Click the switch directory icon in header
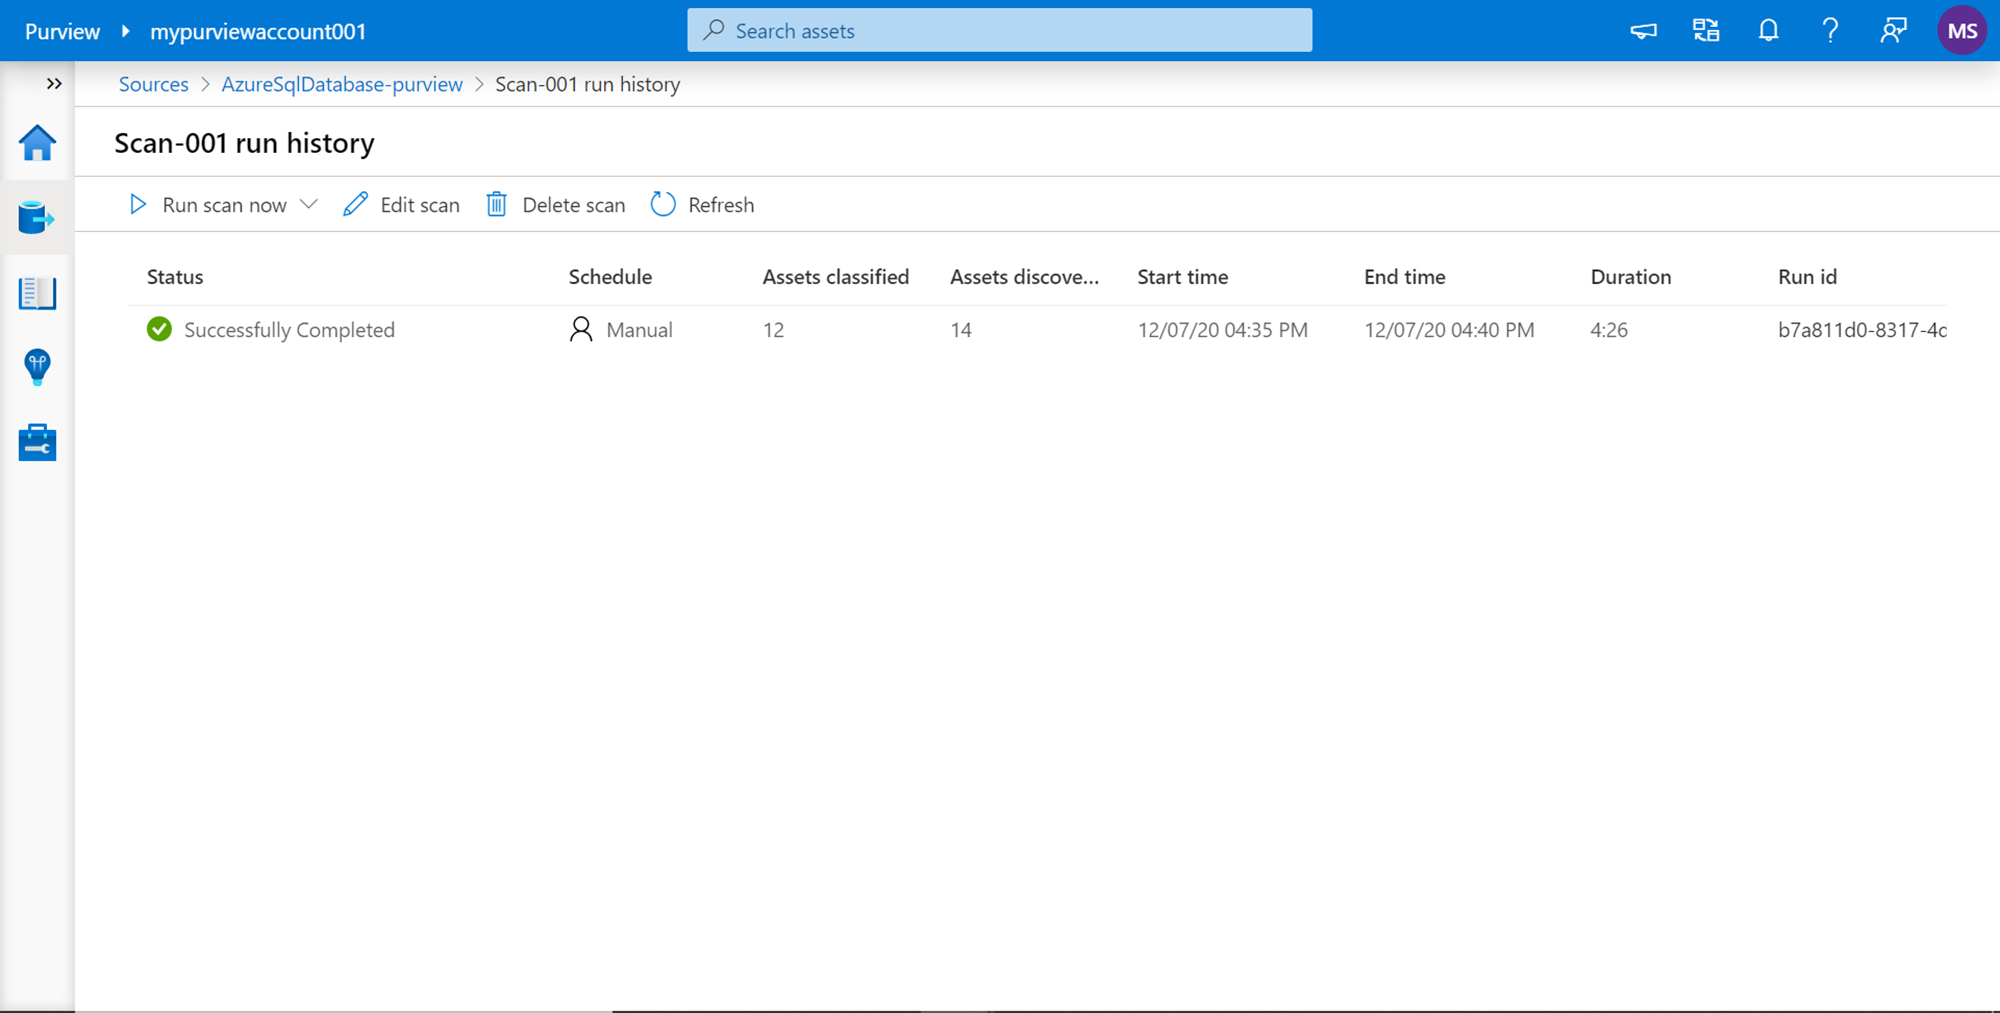The width and height of the screenshot is (2000, 1013). pos(1706,31)
